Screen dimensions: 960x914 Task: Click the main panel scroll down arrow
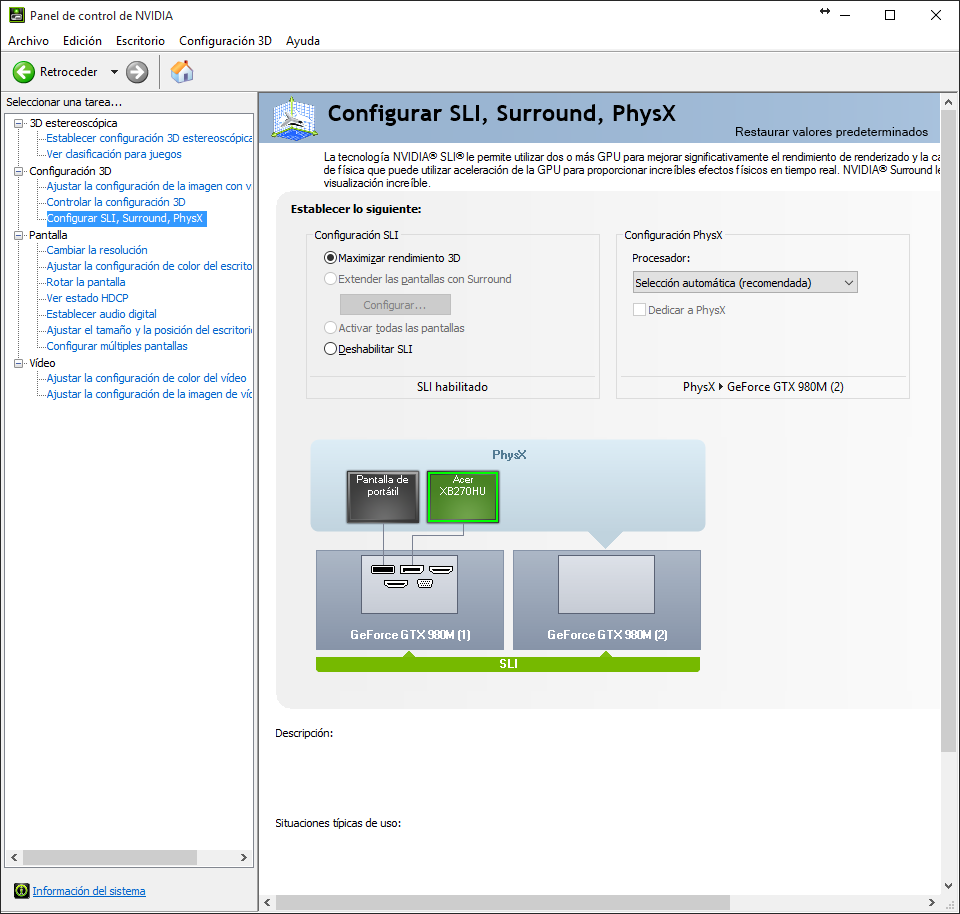pyautogui.click(x=948, y=885)
